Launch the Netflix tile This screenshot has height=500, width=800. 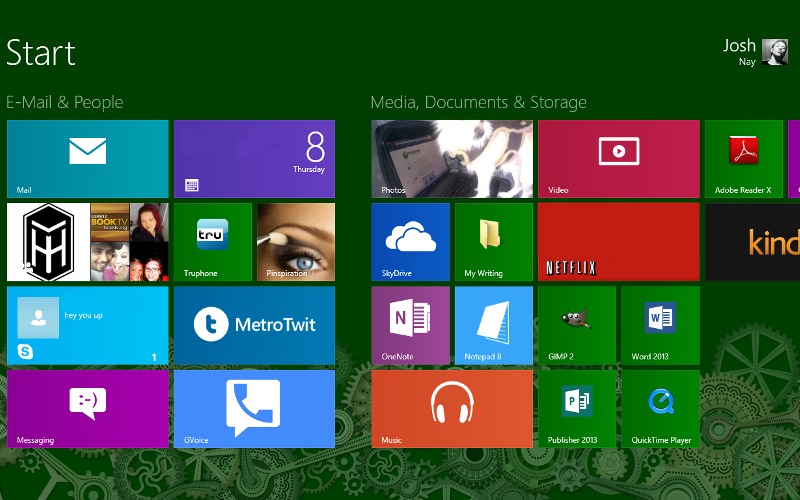coord(619,242)
